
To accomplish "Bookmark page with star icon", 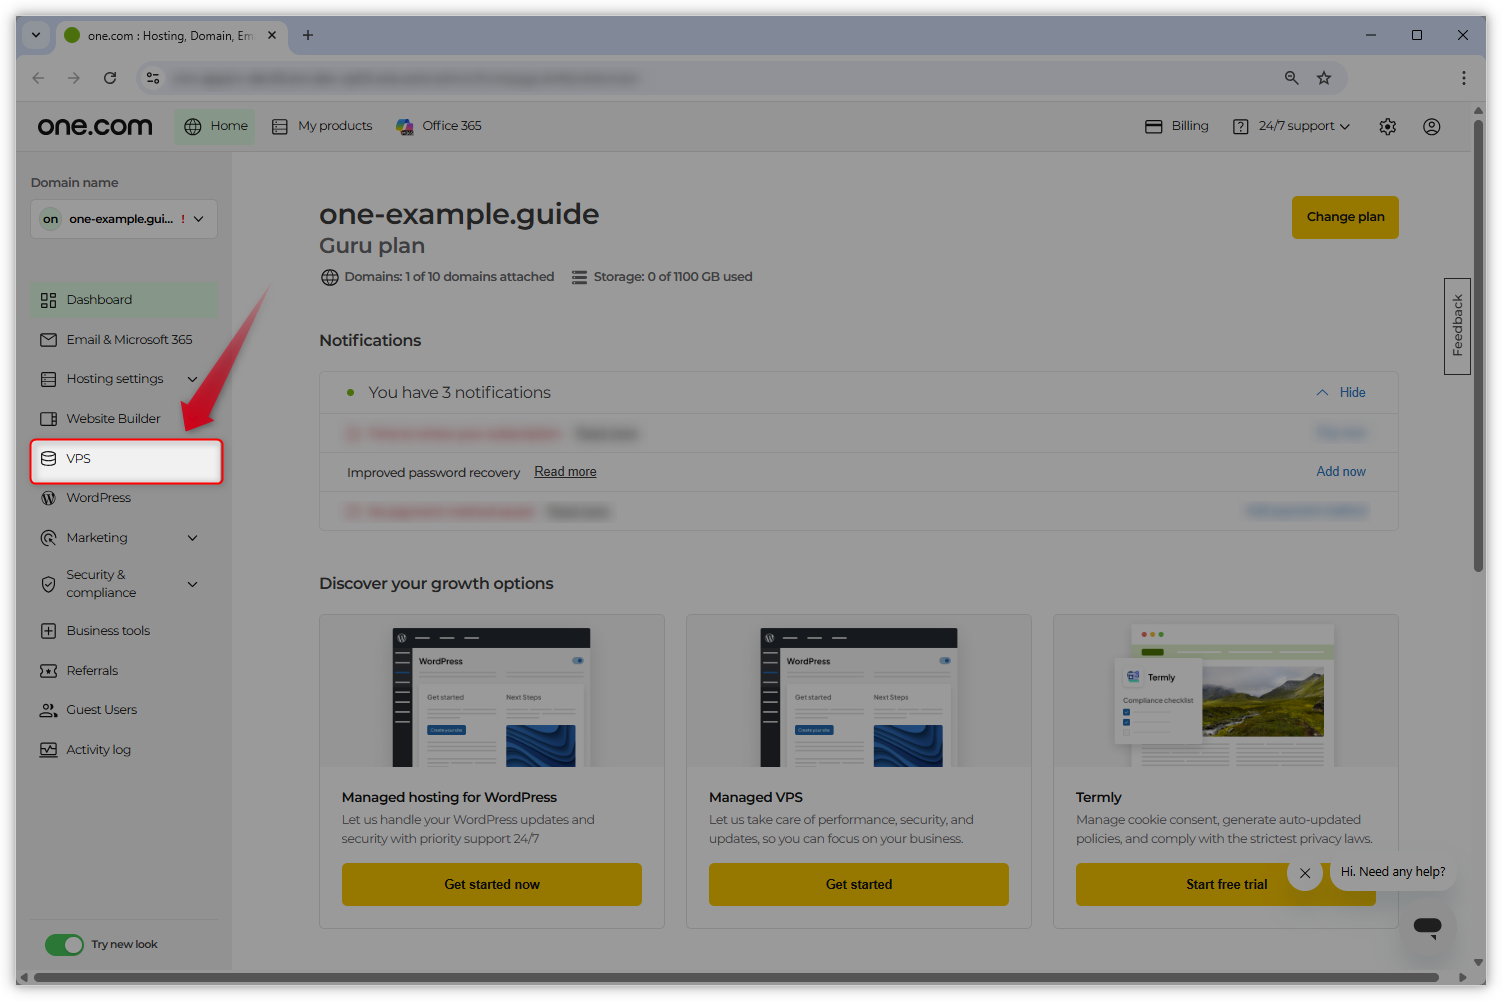I will point(1324,78).
